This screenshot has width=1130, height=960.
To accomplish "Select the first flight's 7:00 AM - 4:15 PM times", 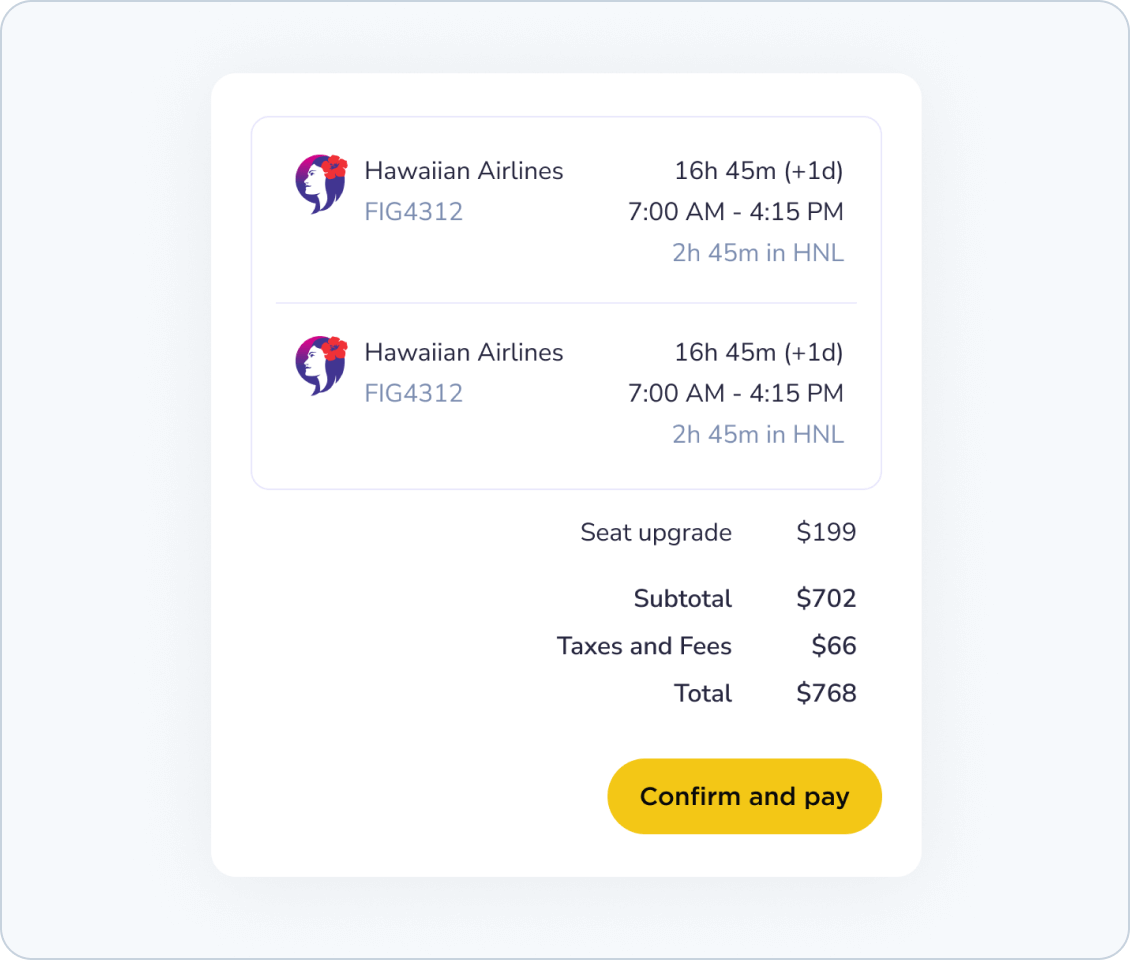I will (735, 212).
